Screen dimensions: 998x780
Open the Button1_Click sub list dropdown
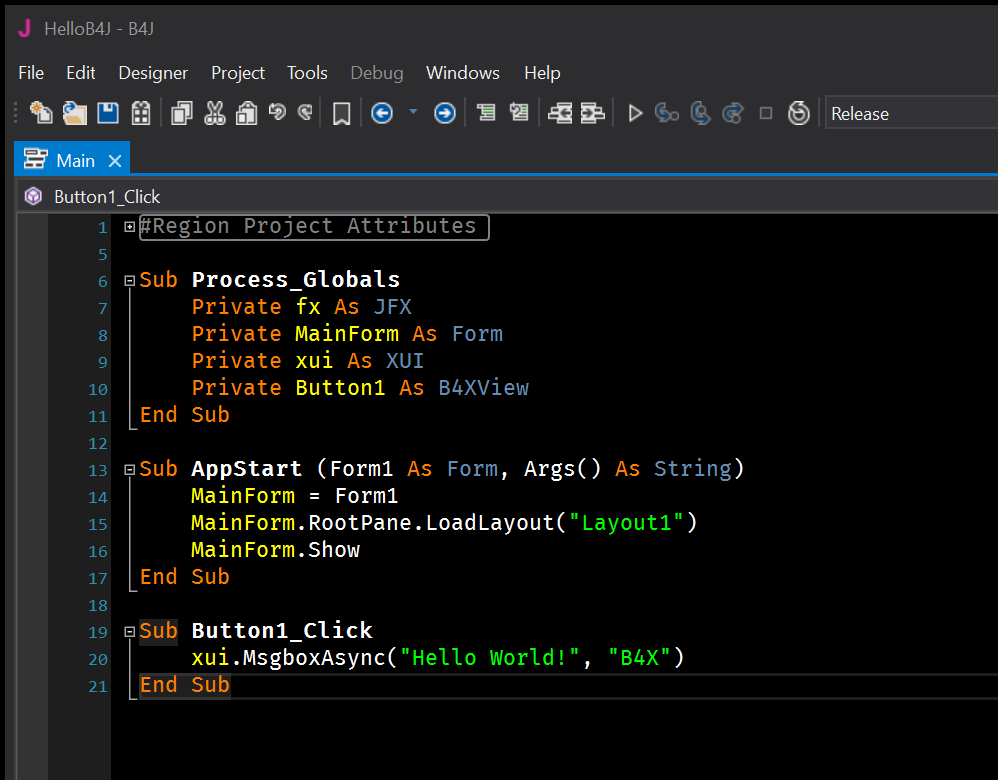507,196
